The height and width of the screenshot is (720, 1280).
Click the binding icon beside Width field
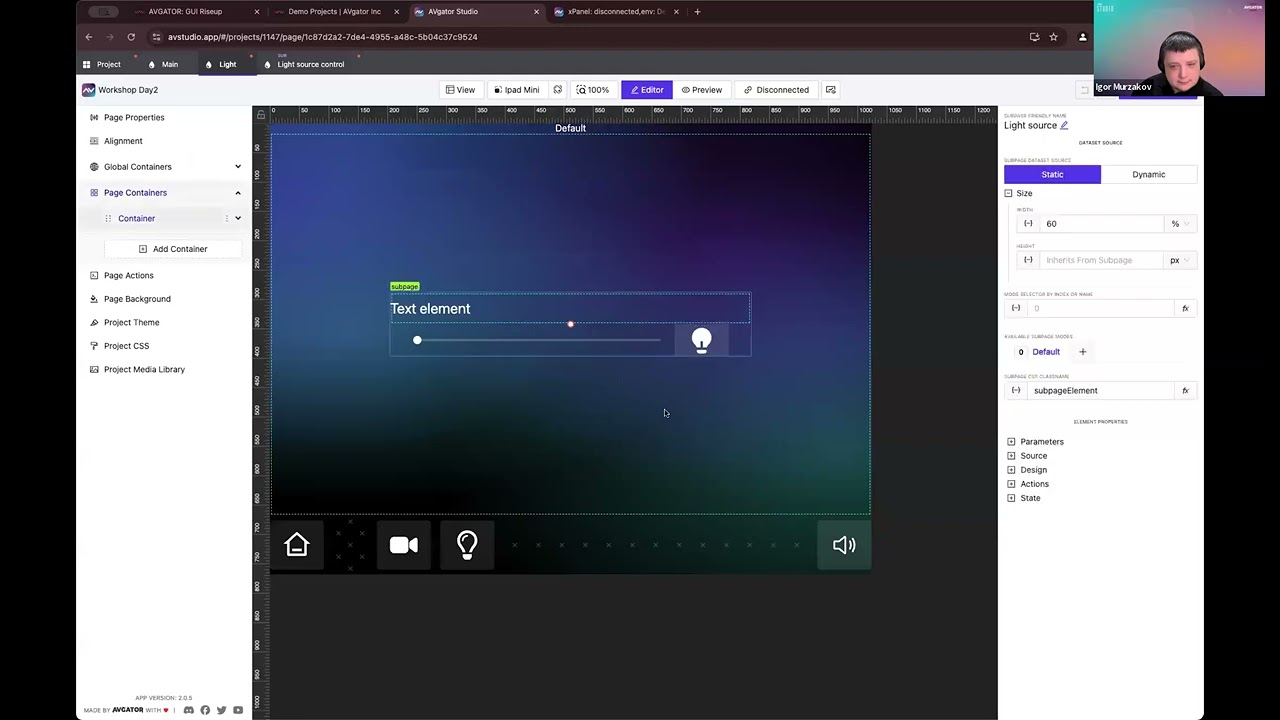pyautogui.click(x=1028, y=224)
